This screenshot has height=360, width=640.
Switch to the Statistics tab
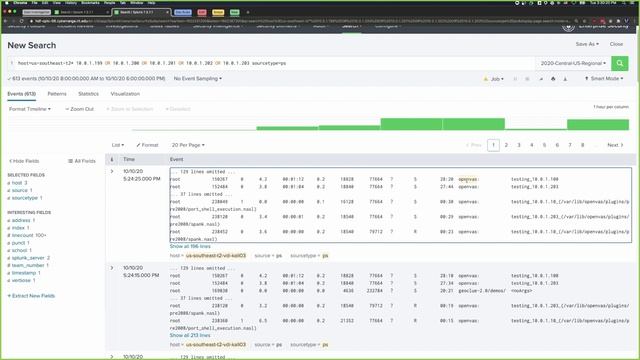pos(88,94)
